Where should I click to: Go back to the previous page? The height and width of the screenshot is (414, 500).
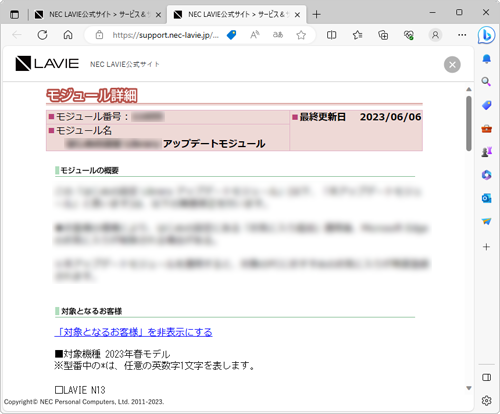pyautogui.click(x=17, y=35)
